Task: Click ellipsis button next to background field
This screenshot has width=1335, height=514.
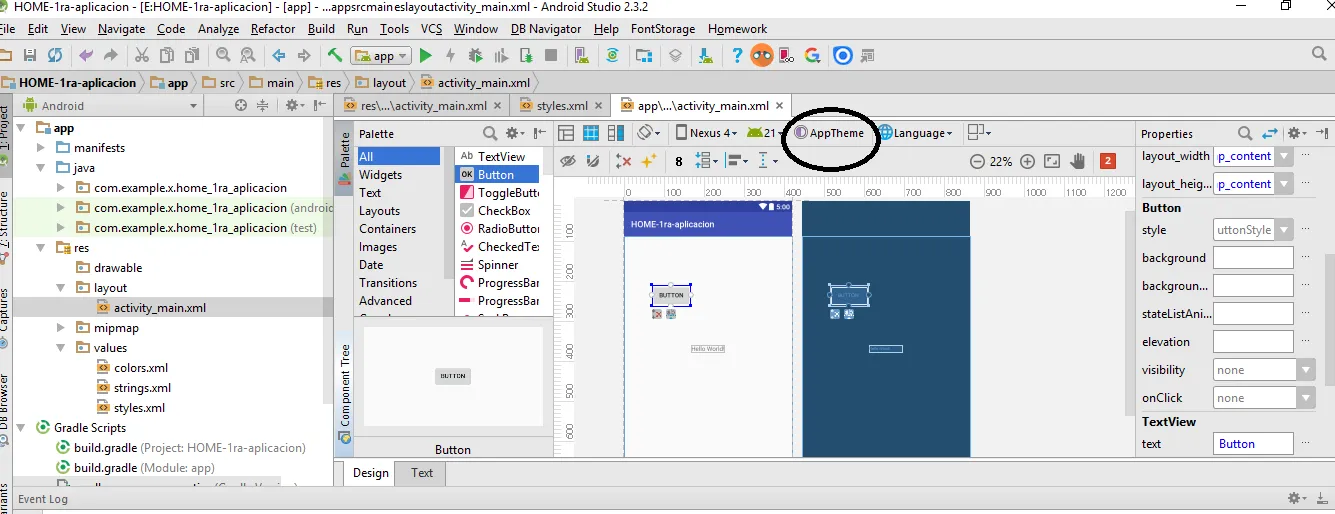Action: click(1305, 258)
